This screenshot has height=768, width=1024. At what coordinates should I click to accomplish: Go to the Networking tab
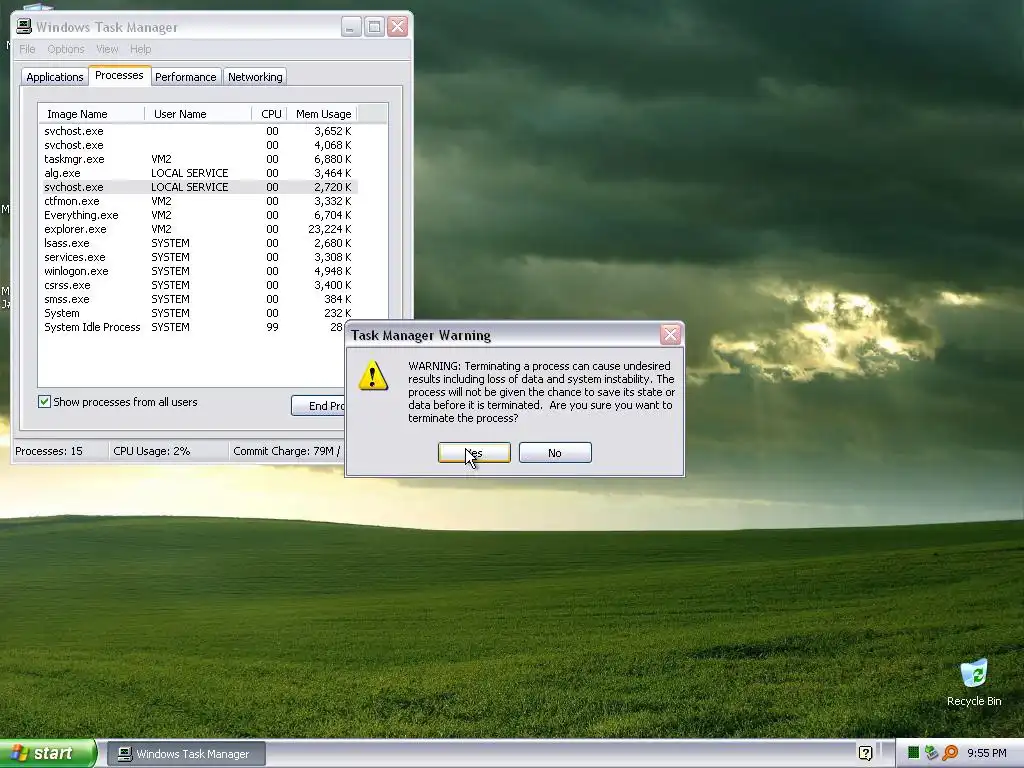(255, 77)
